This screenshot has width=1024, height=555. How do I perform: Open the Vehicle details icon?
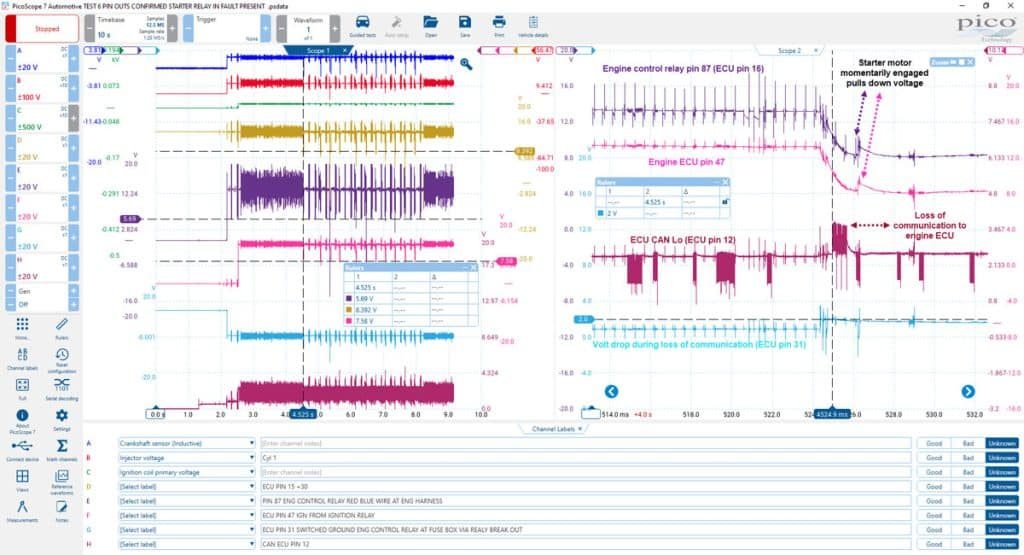tap(533, 27)
